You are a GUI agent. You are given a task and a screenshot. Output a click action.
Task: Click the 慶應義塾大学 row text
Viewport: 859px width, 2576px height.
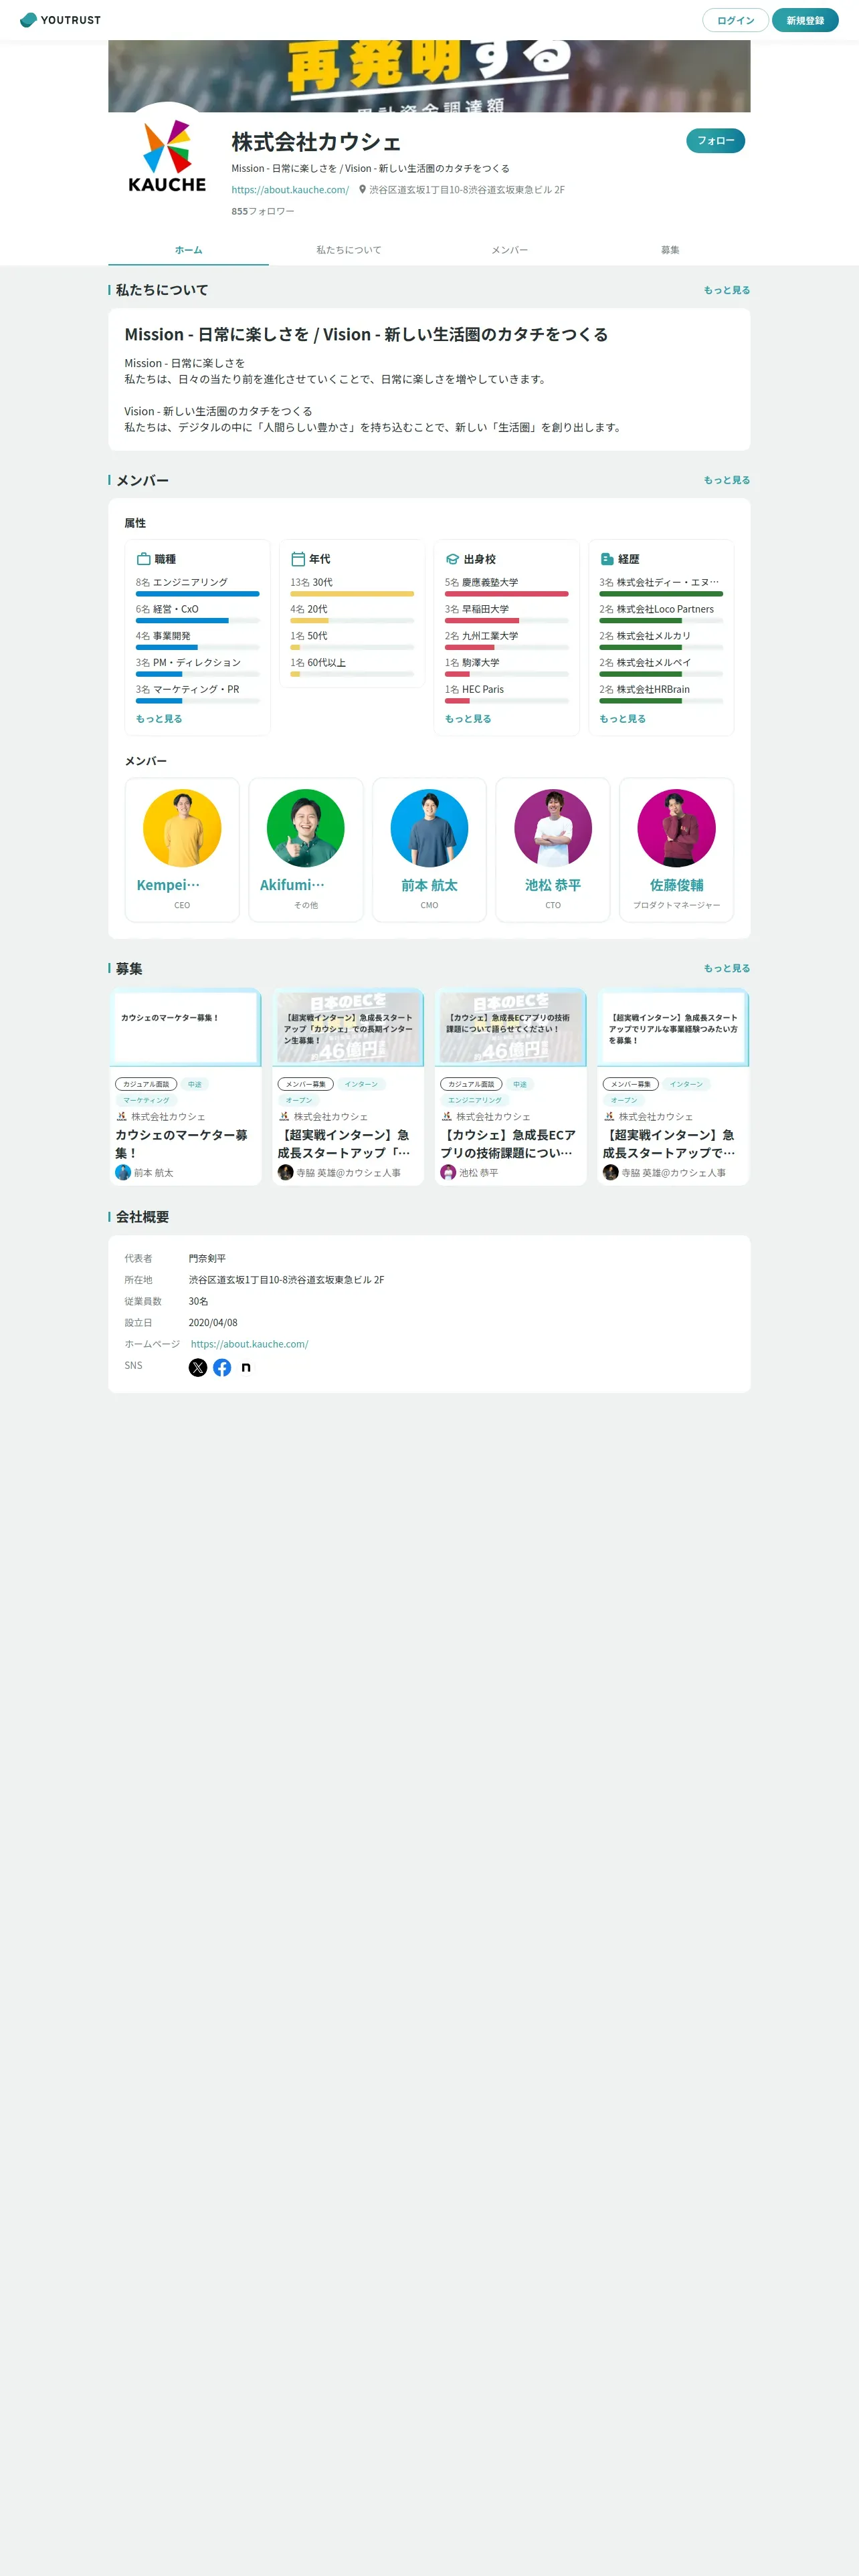point(490,582)
